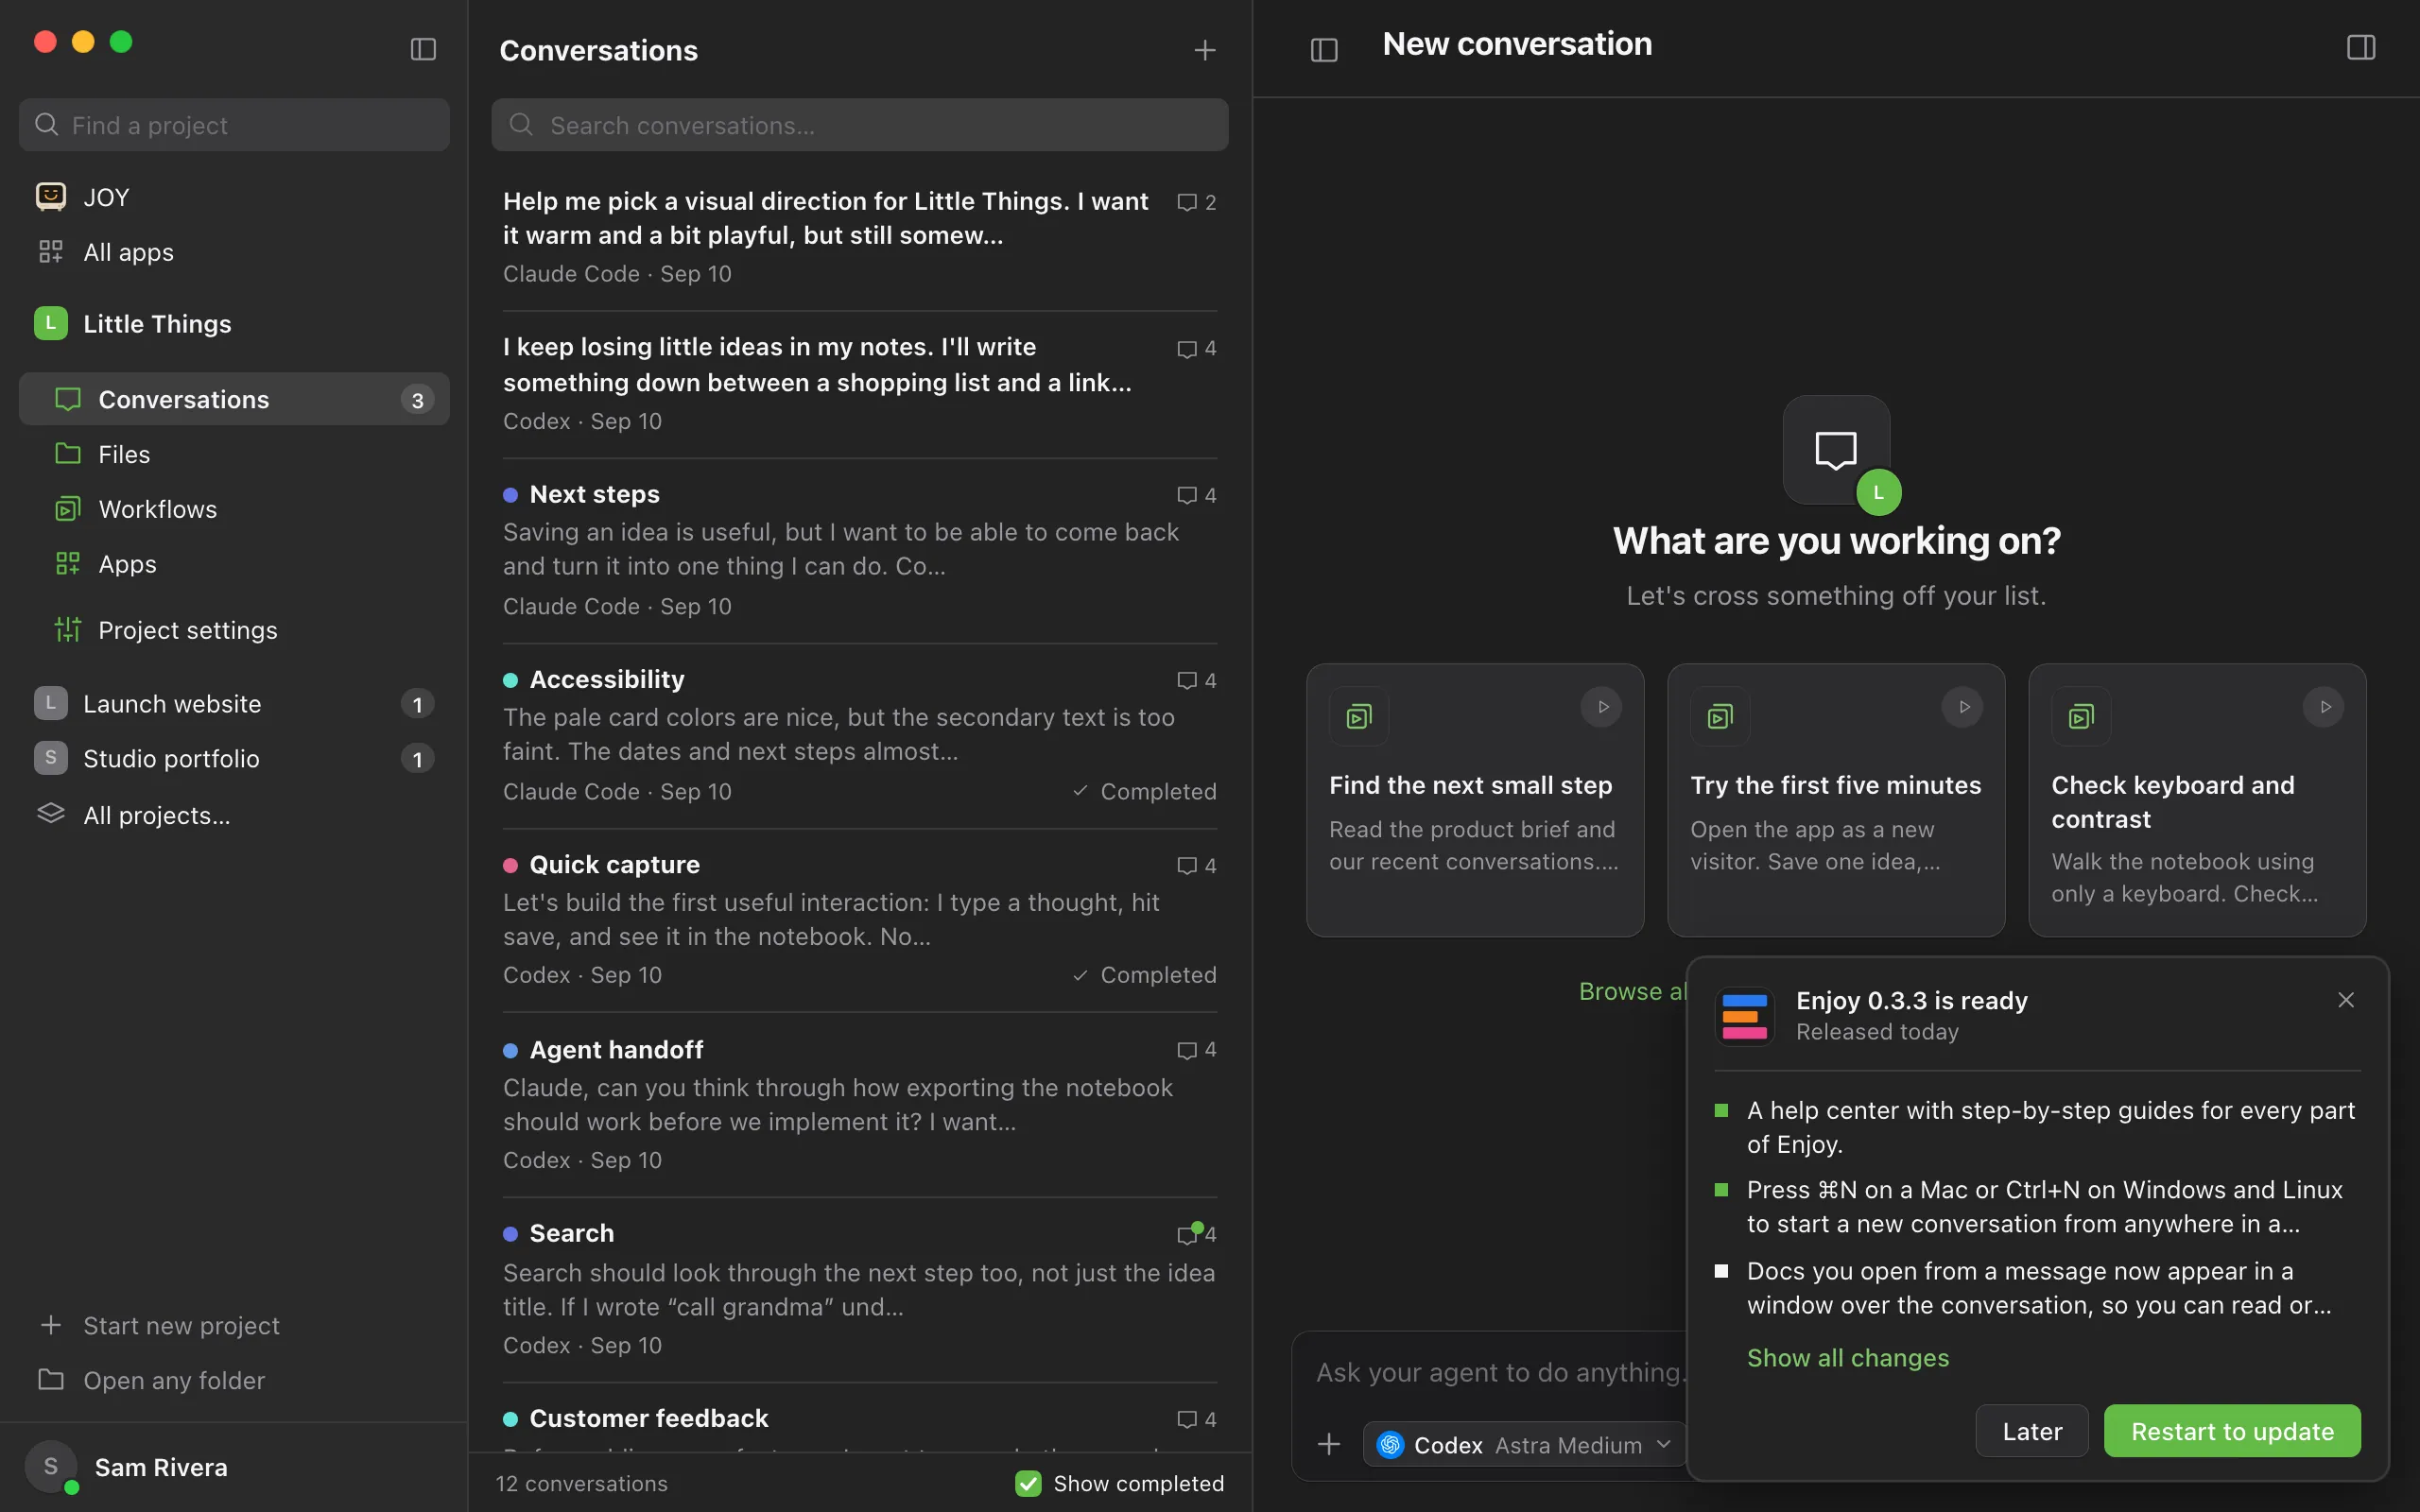Click workflow icon on Check keyboard and contrast
This screenshot has width=2420, height=1512.
click(x=2081, y=716)
